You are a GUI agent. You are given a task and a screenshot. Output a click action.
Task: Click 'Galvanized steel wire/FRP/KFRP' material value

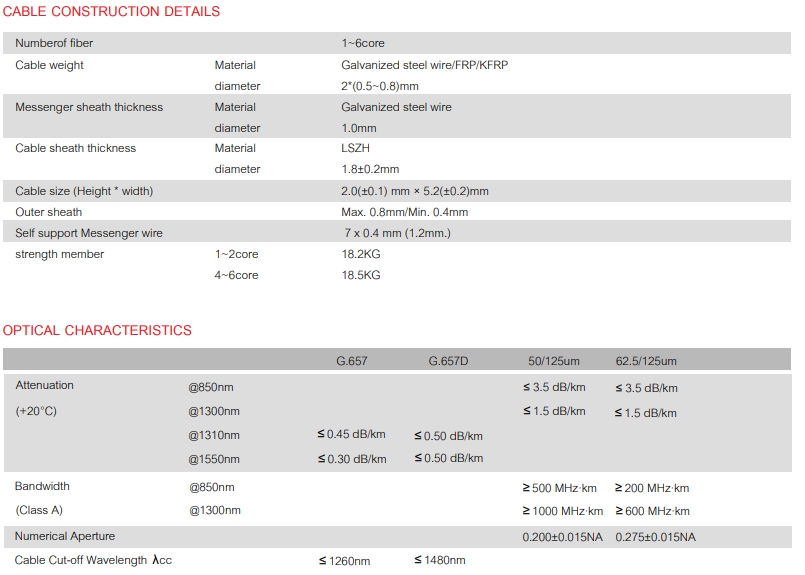click(x=431, y=65)
